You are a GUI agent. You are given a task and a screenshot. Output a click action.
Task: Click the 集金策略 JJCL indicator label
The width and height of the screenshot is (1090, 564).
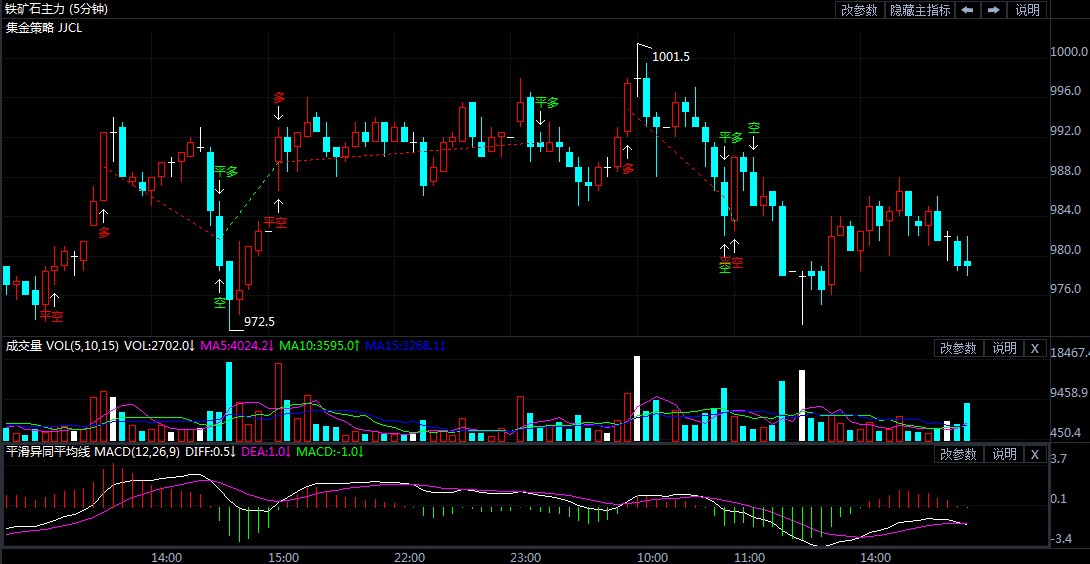click(44, 27)
